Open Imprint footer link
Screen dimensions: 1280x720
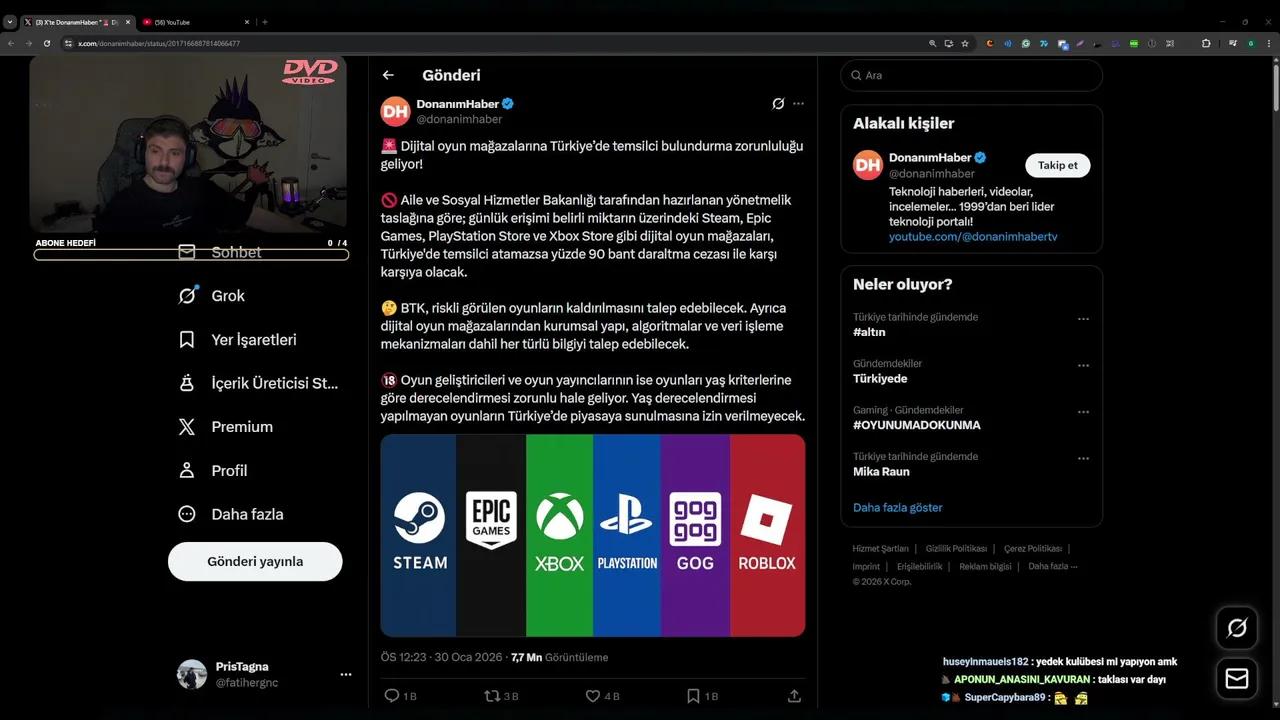866,566
